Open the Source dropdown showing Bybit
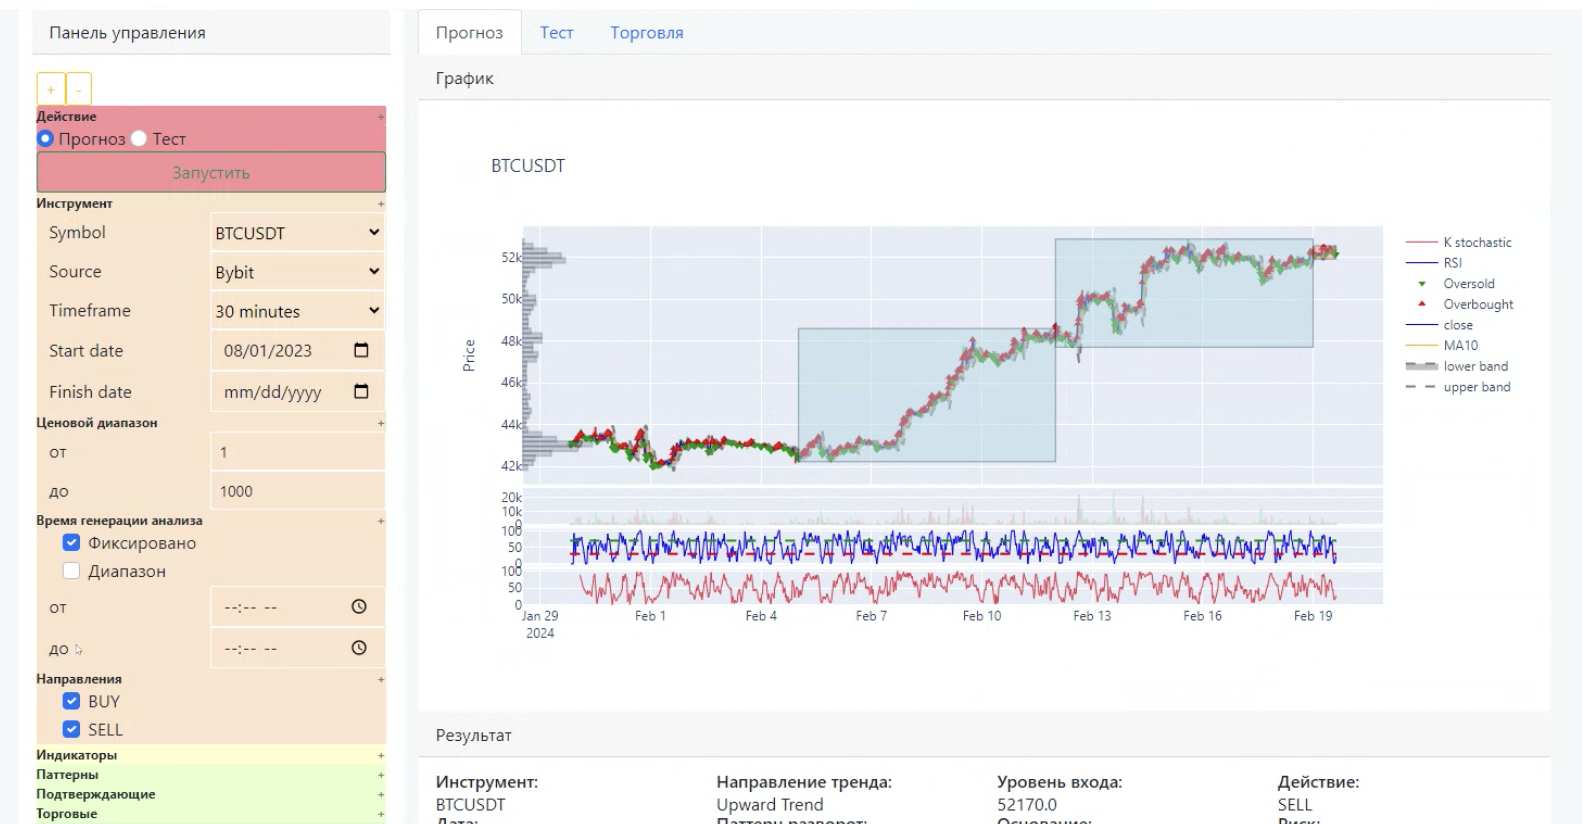 coord(297,272)
